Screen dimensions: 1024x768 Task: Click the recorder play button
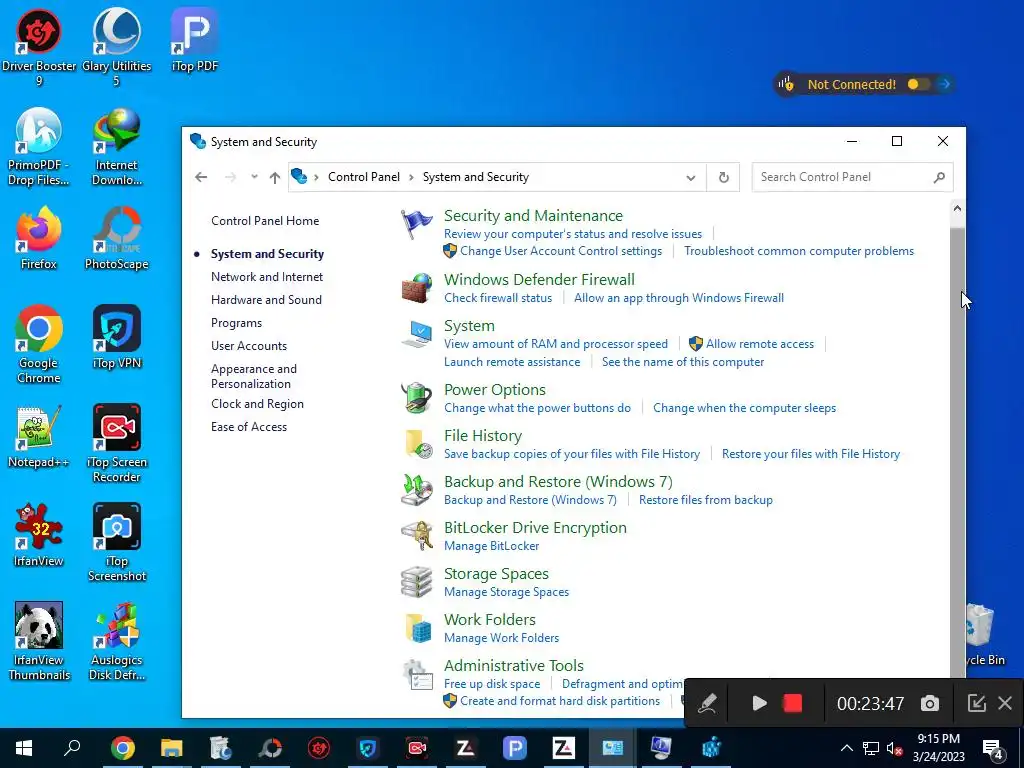[x=759, y=703]
